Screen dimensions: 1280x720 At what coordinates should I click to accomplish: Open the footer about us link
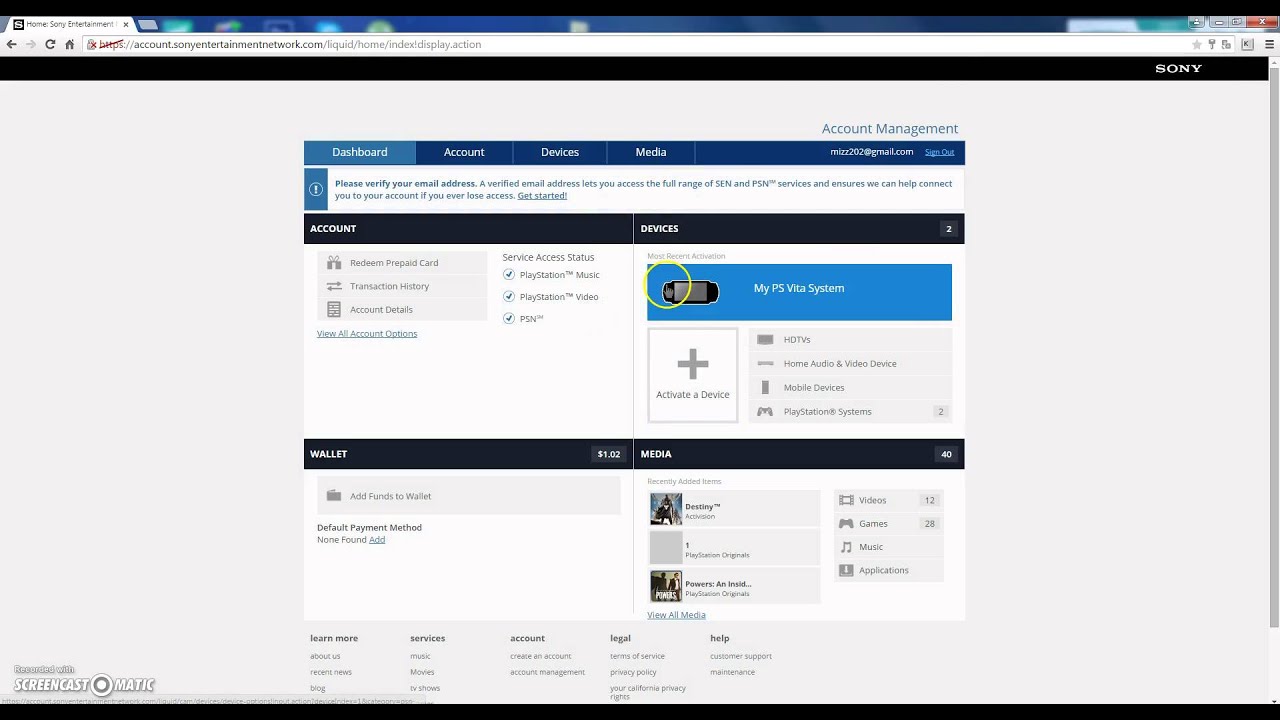click(x=325, y=656)
